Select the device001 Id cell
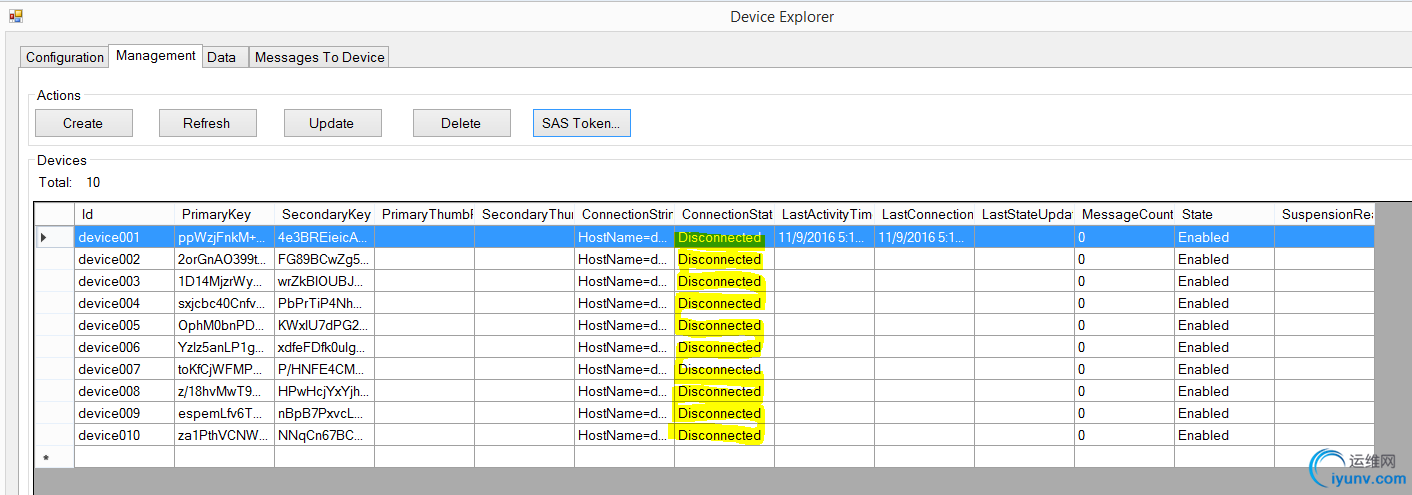Image resolution: width=1412 pixels, height=495 pixels. [124, 237]
